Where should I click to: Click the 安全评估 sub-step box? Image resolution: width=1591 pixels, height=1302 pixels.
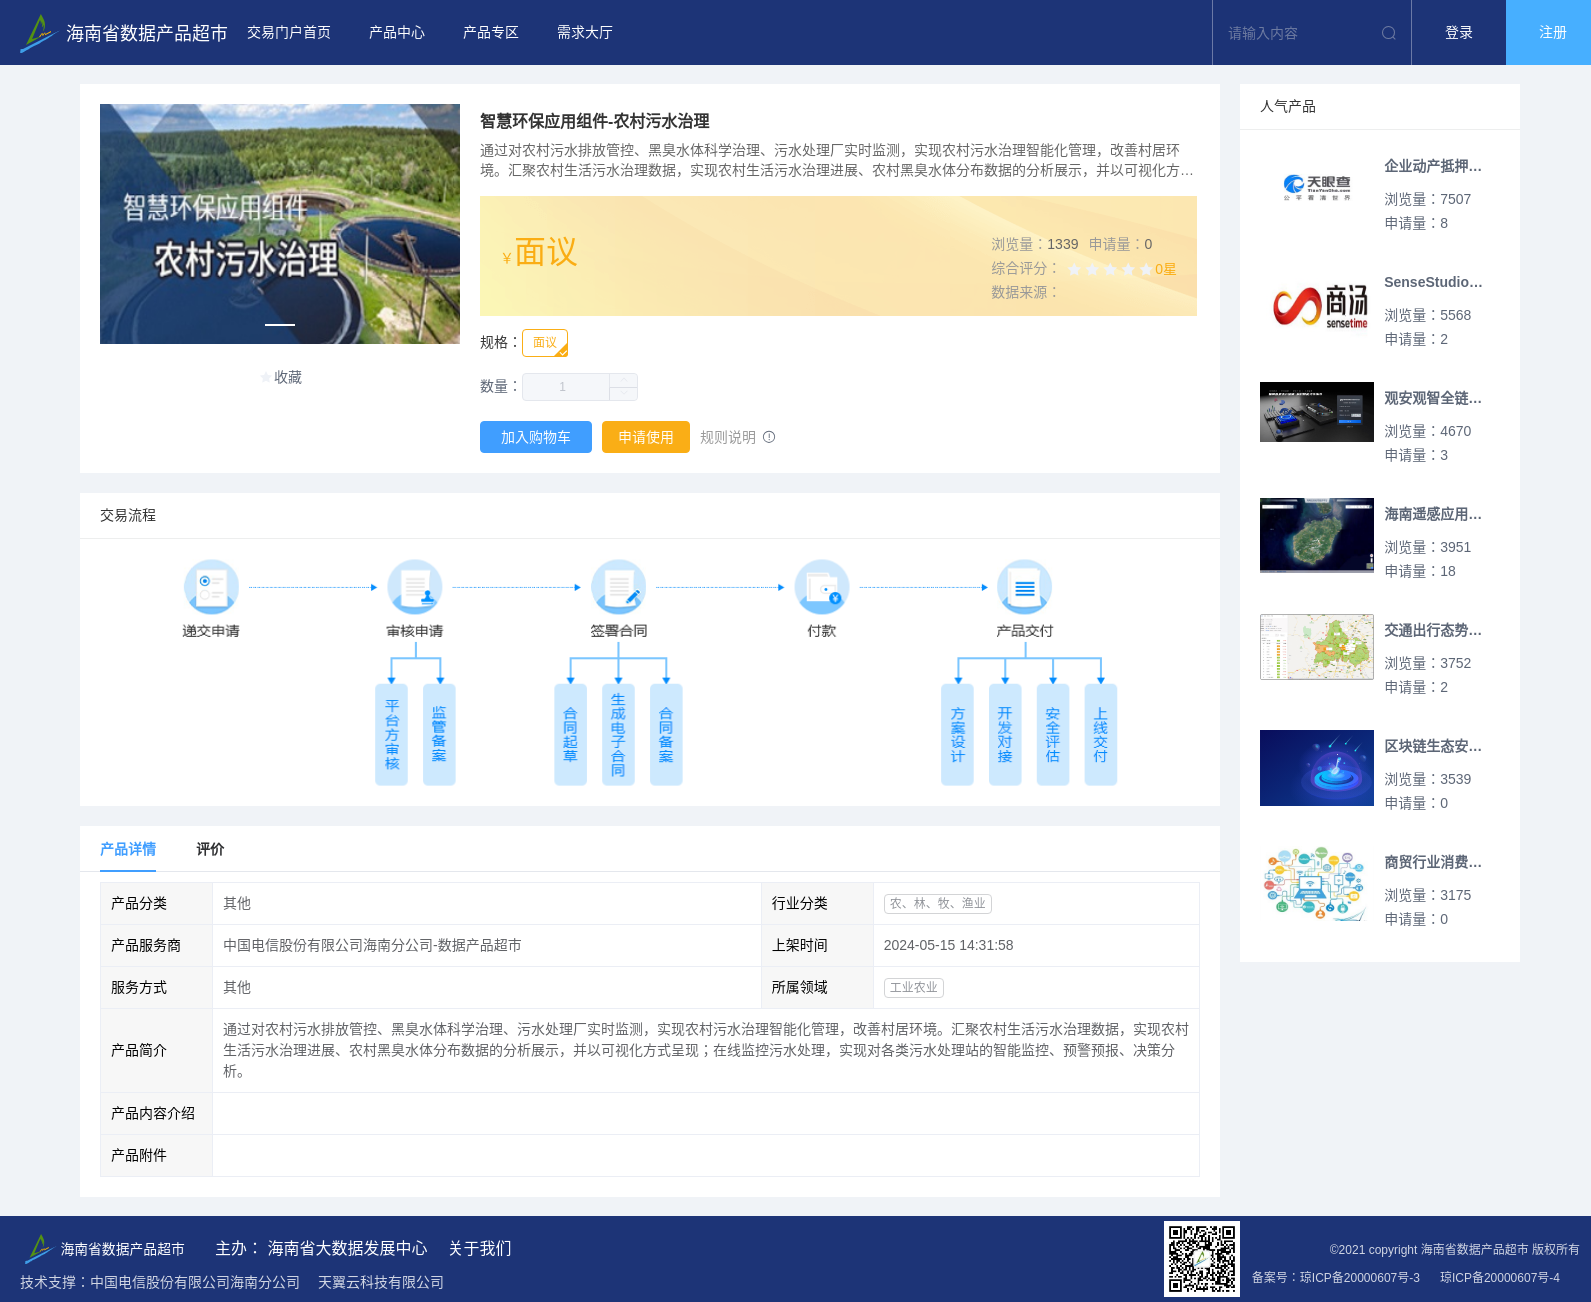[1053, 735]
